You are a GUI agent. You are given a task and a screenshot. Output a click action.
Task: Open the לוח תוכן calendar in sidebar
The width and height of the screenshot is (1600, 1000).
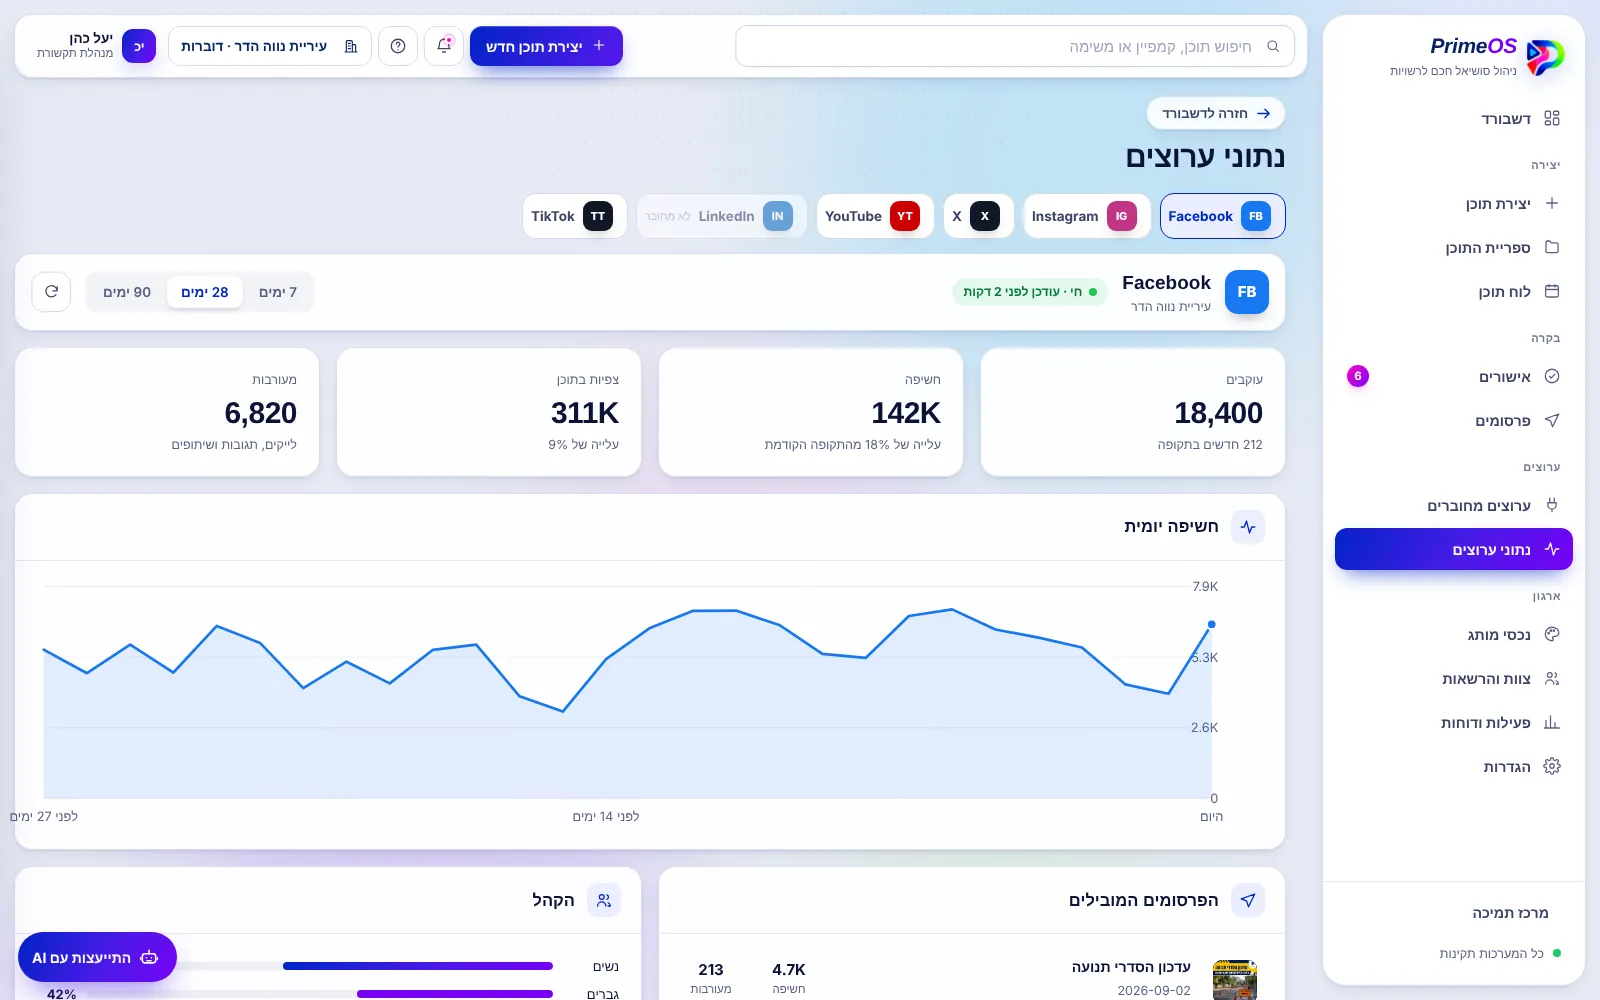pyautogui.click(x=1454, y=291)
